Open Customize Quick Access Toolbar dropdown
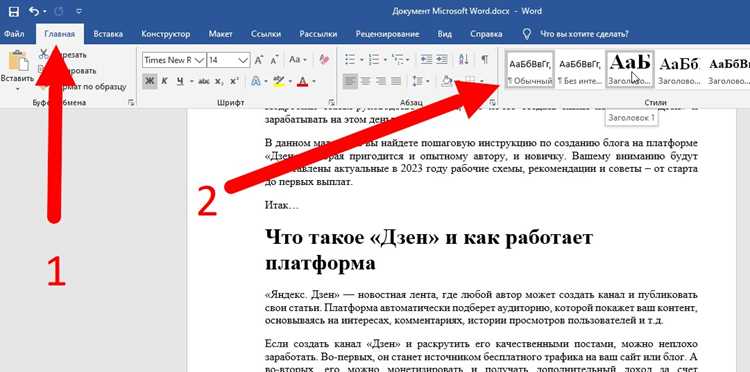This screenshot has height=372, width=750. 79,11
